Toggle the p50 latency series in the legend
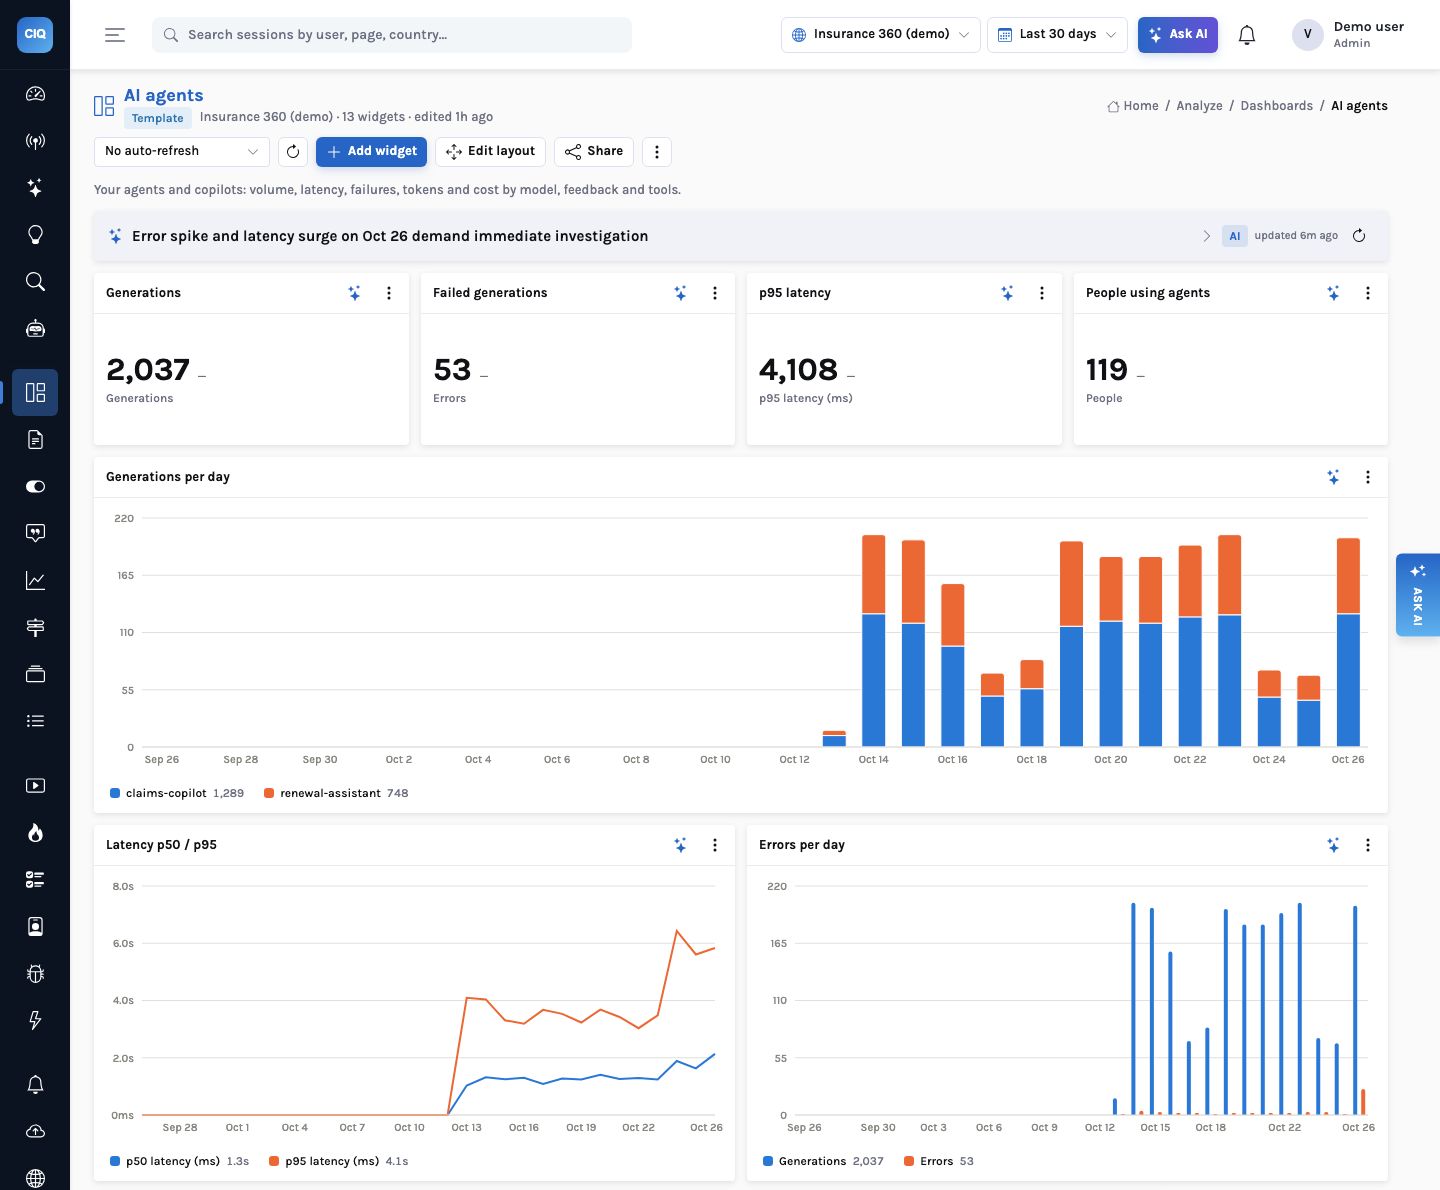 pos(179,1161)
